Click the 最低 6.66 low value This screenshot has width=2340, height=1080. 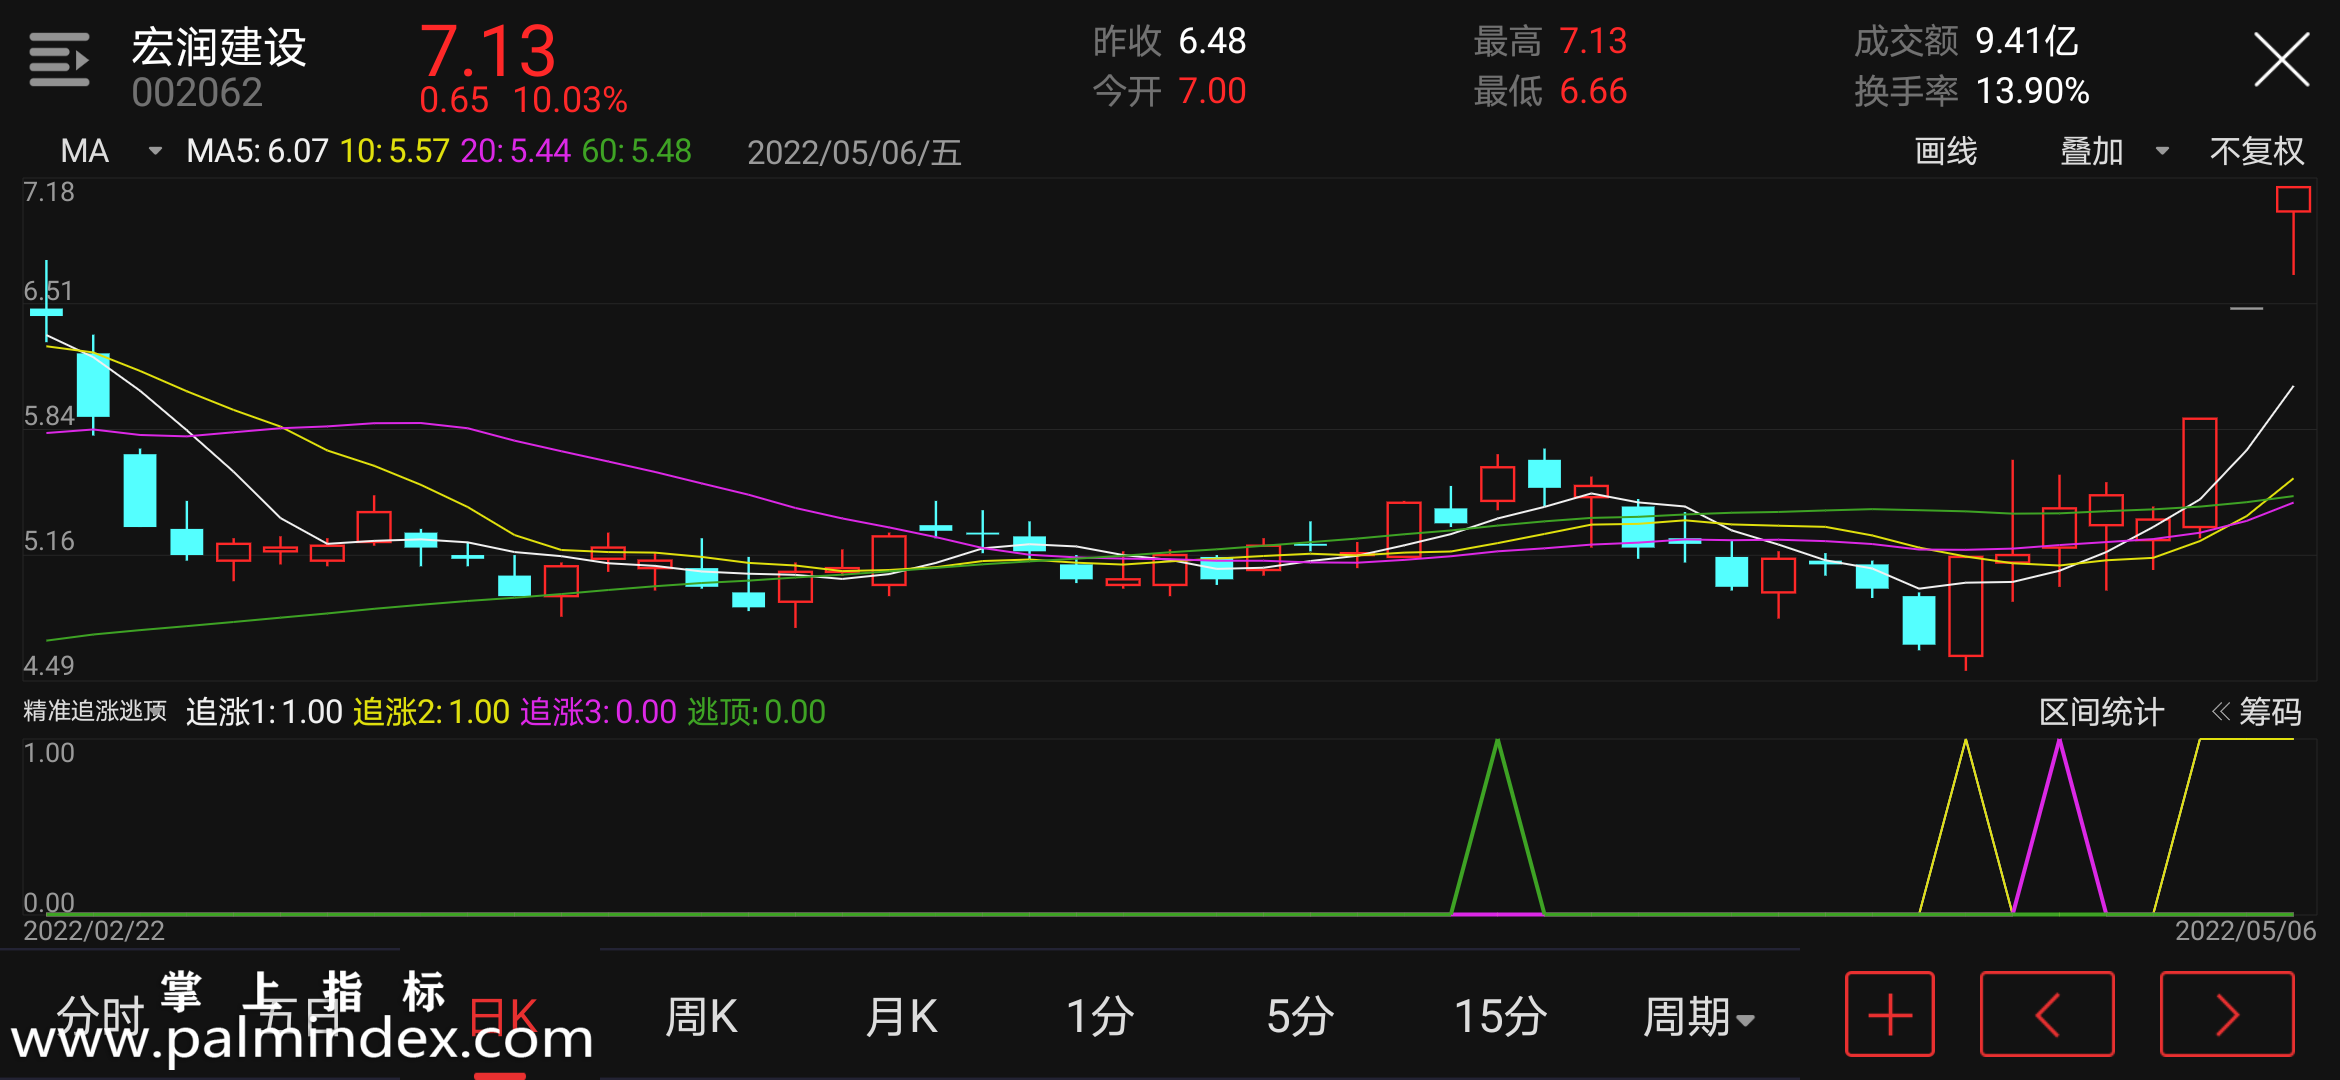point(1550,91)
